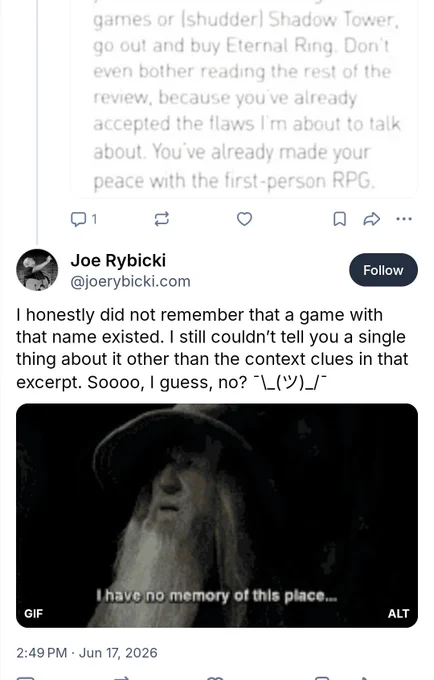
Task: Expand the Eternal Ring review excerpt image
Action: coord(244,98)
